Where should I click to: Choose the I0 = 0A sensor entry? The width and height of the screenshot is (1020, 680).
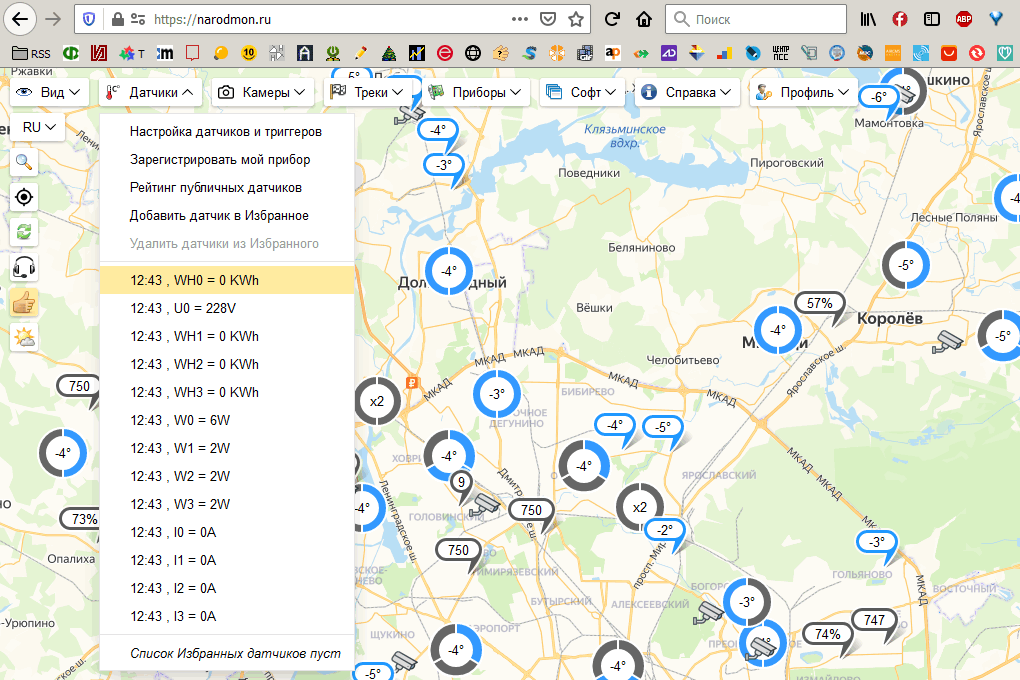[226, 532]
